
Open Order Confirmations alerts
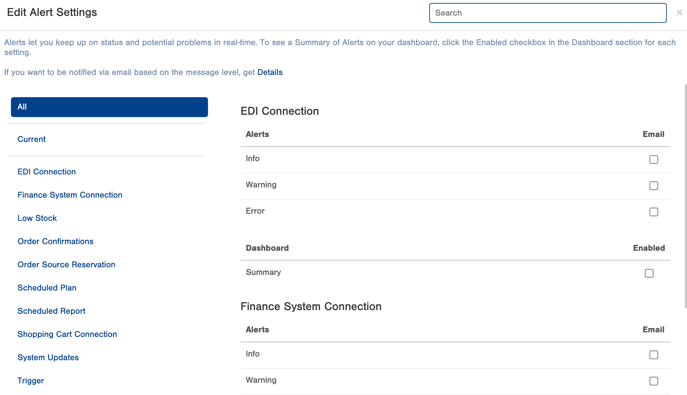[55, 241]
